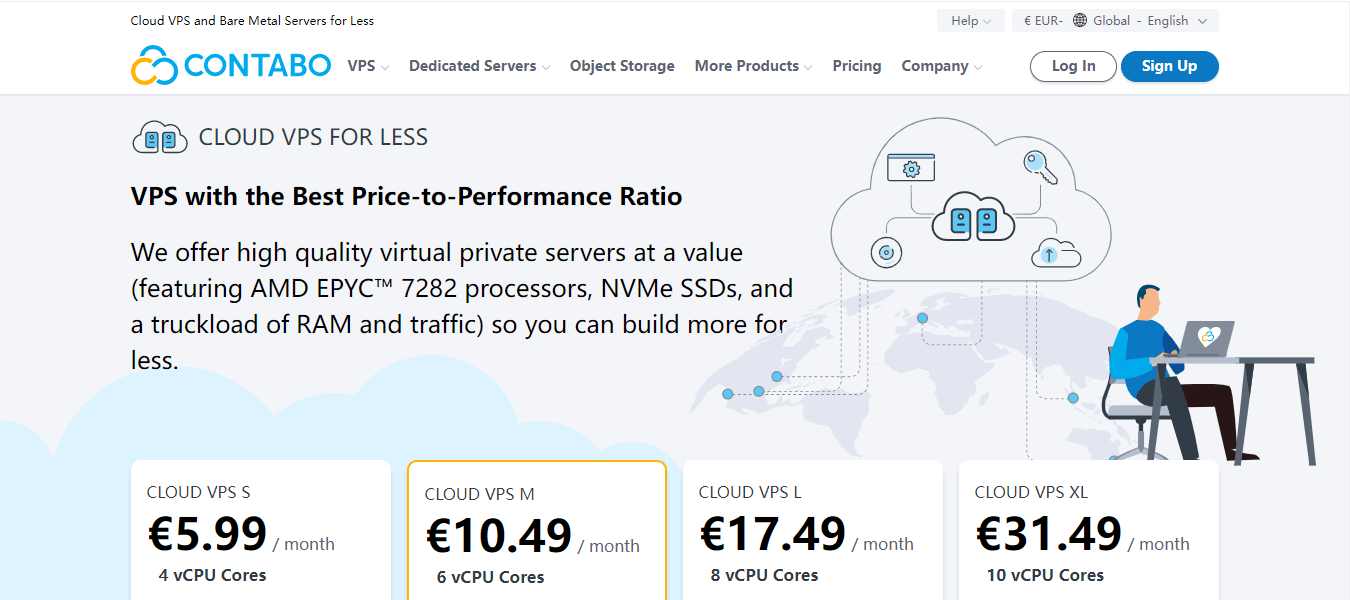Open the EUR currency selector

point(1038,21)
